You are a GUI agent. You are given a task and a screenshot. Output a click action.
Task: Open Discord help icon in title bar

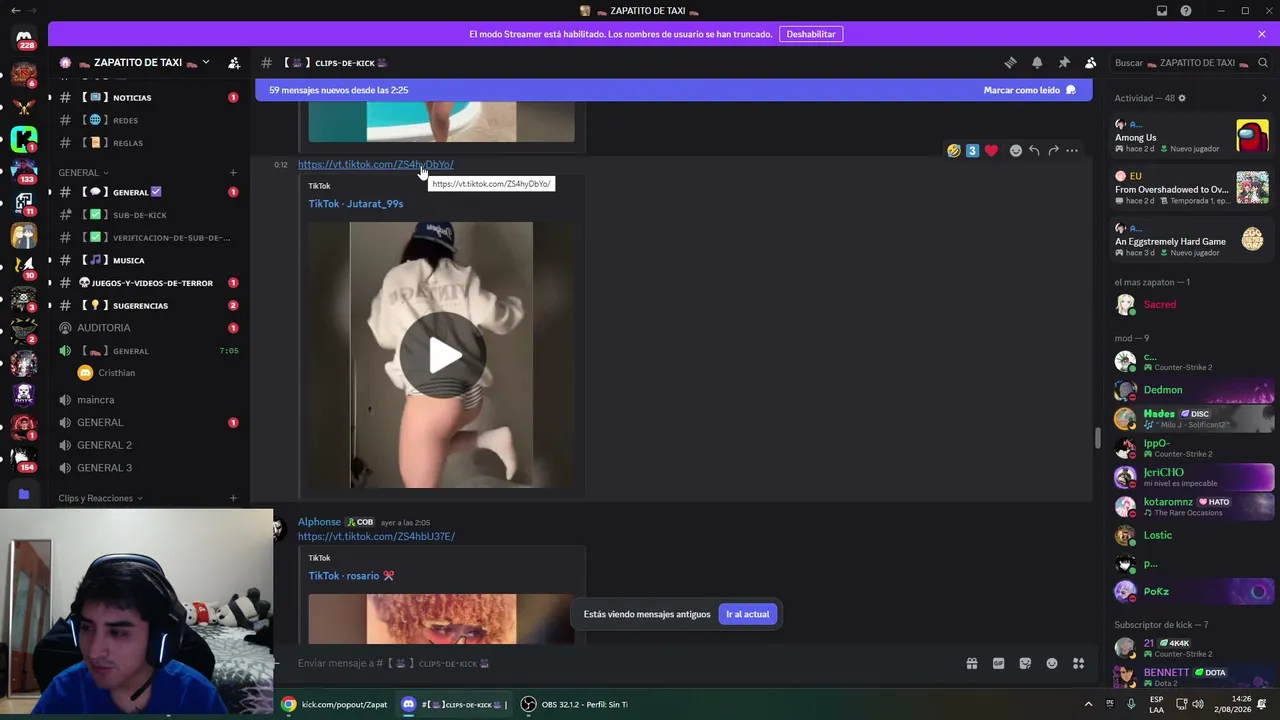pyautogui.click(x=1186, y=11)
